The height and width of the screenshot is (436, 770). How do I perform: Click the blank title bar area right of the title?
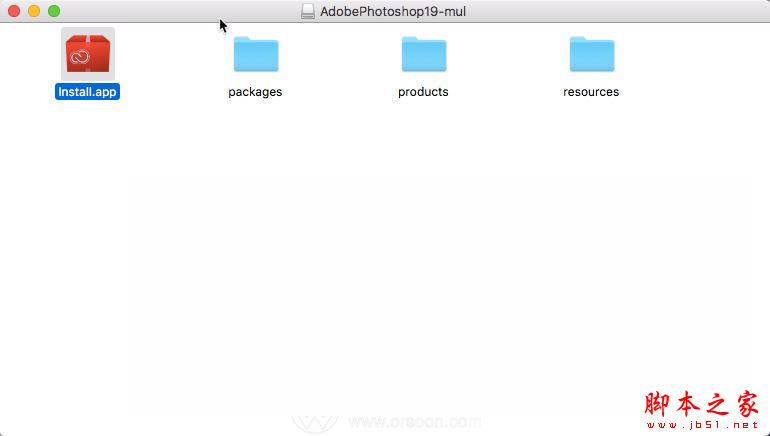(x=616, y=11)
